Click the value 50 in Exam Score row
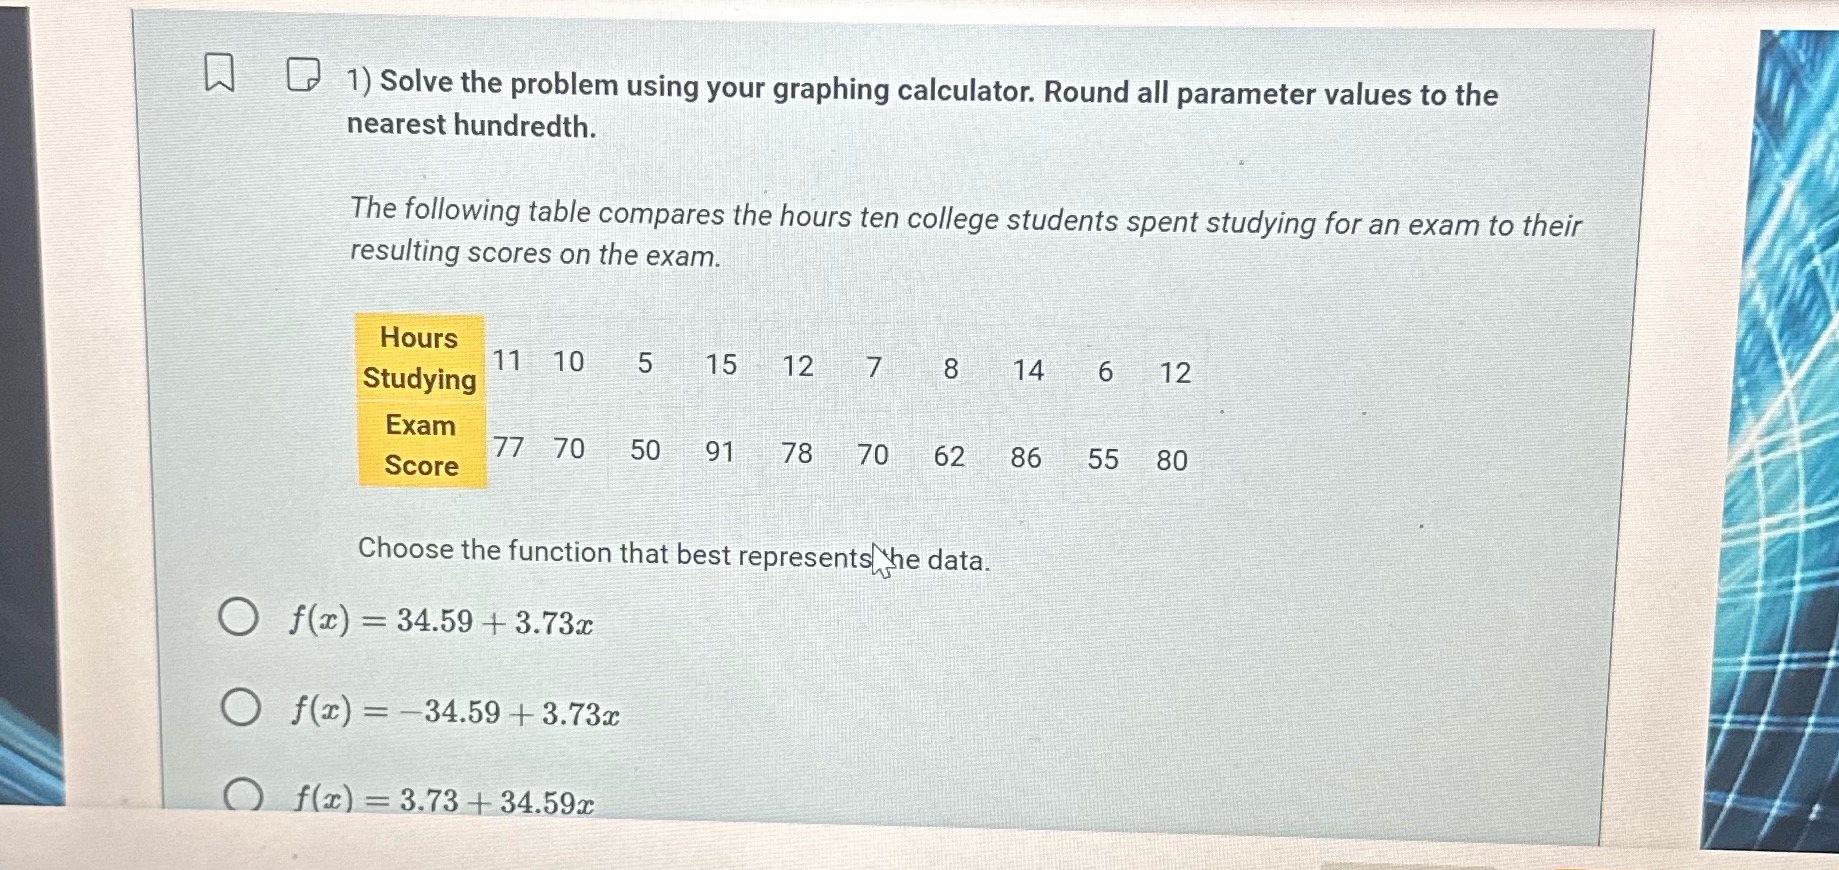Viewport: 1839px width, 870px height. (x=644, y=453)
